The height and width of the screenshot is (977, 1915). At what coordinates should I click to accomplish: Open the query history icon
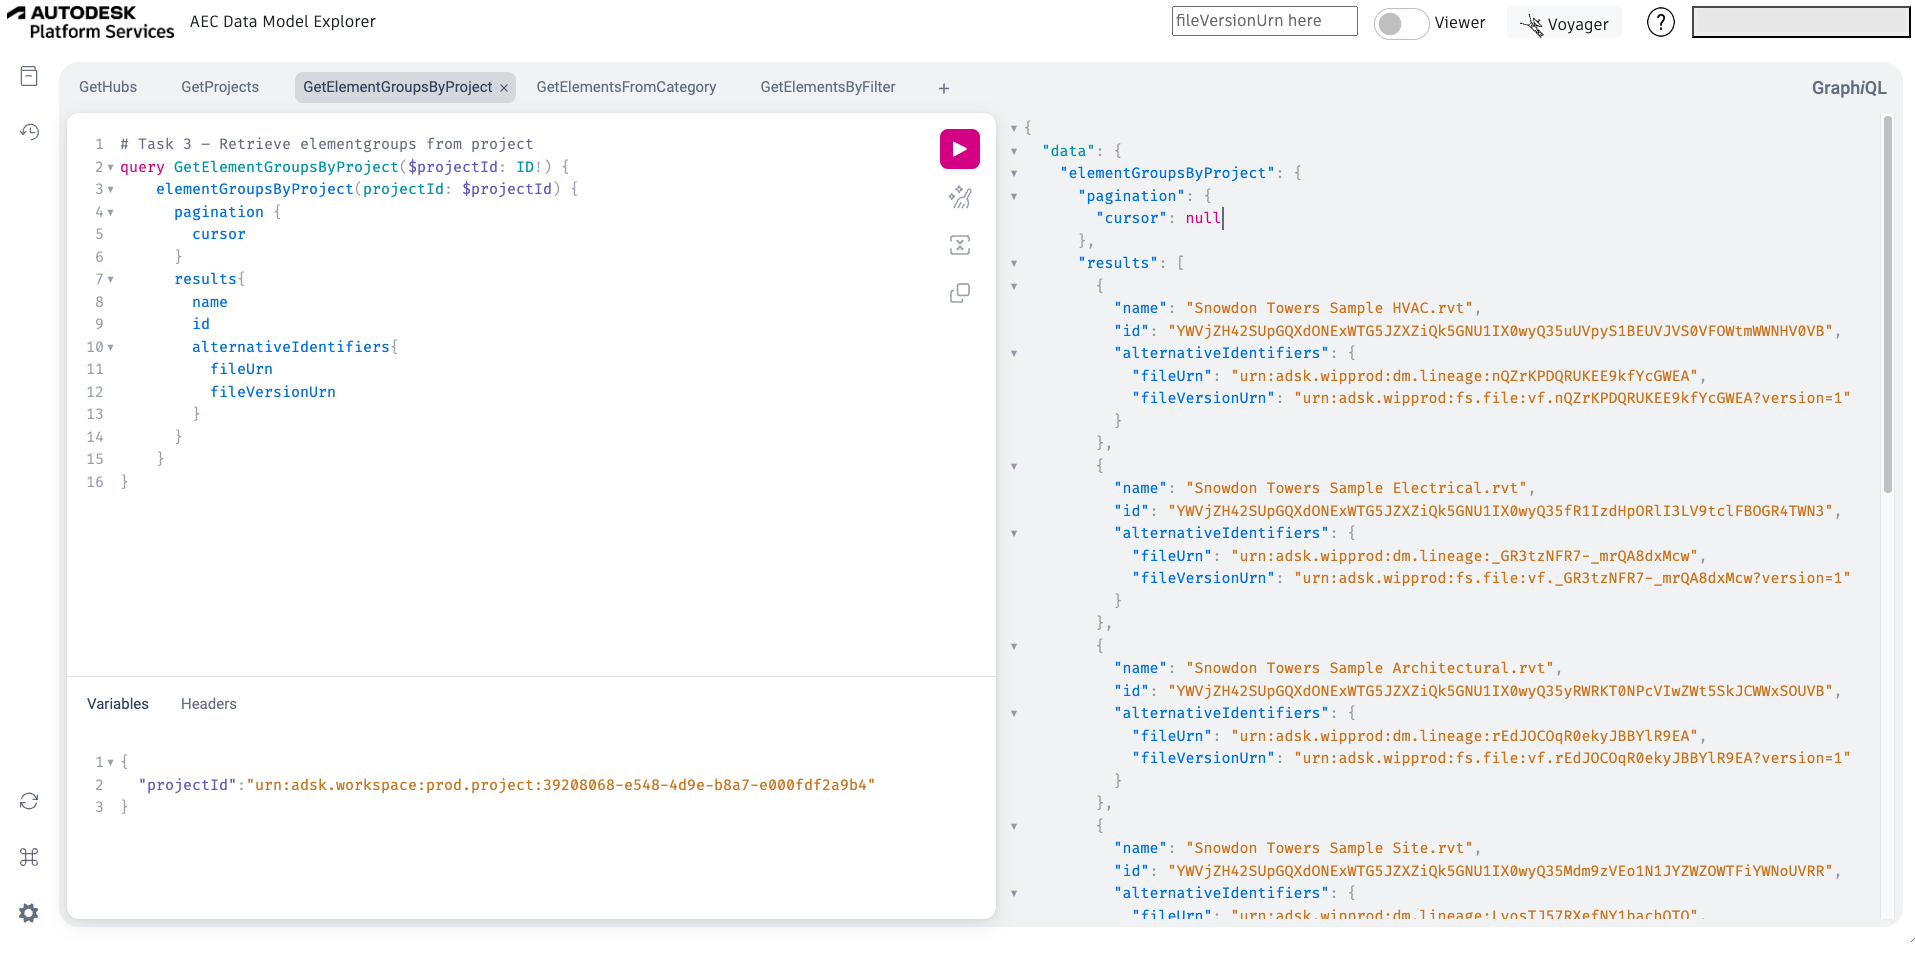click(29, 132)
